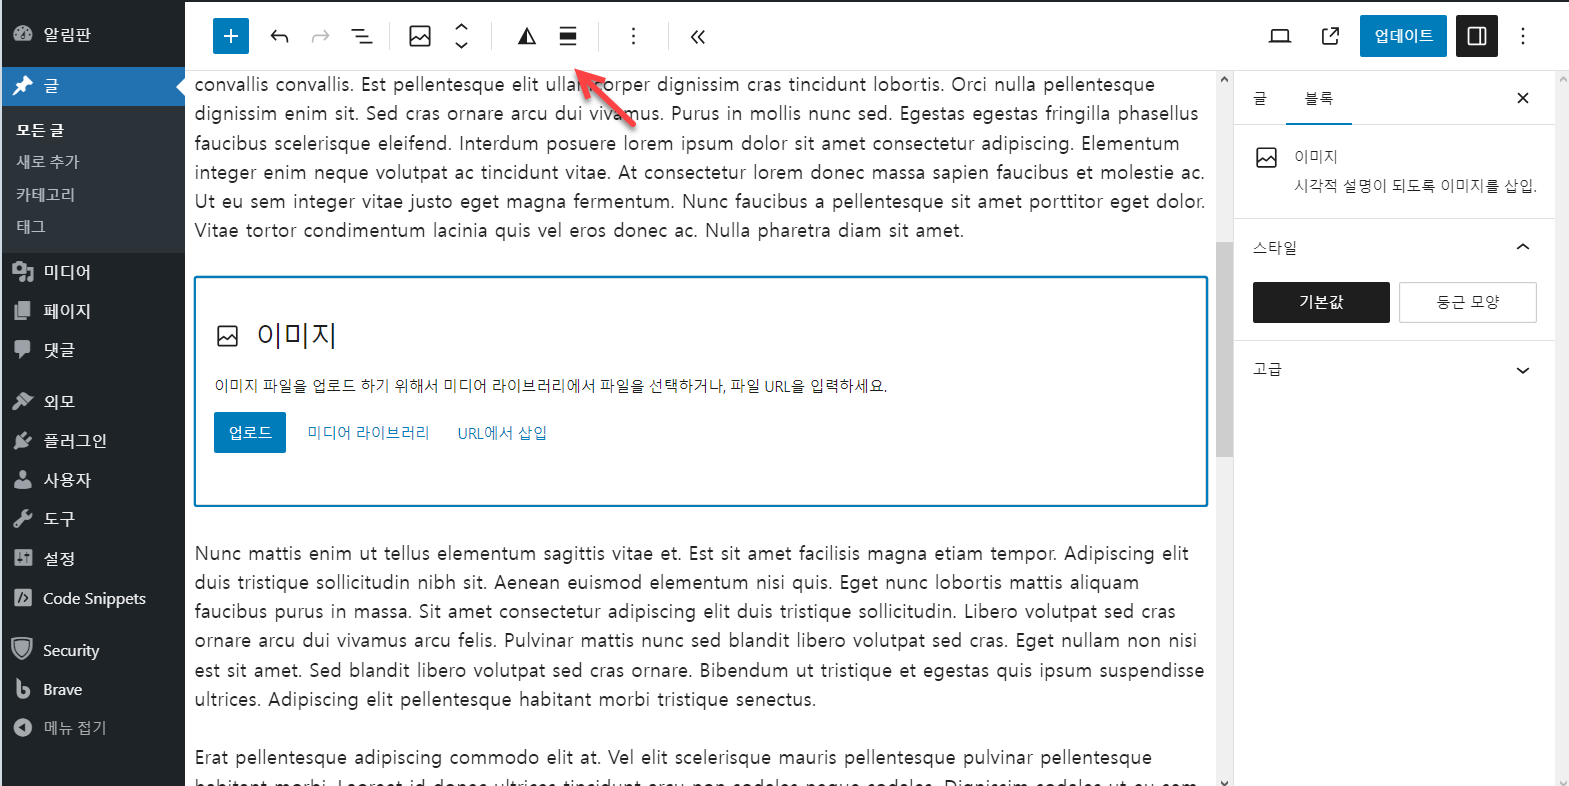Undo the last editor change
This screenshot has height=786, width=1569.
click(279, 36)
